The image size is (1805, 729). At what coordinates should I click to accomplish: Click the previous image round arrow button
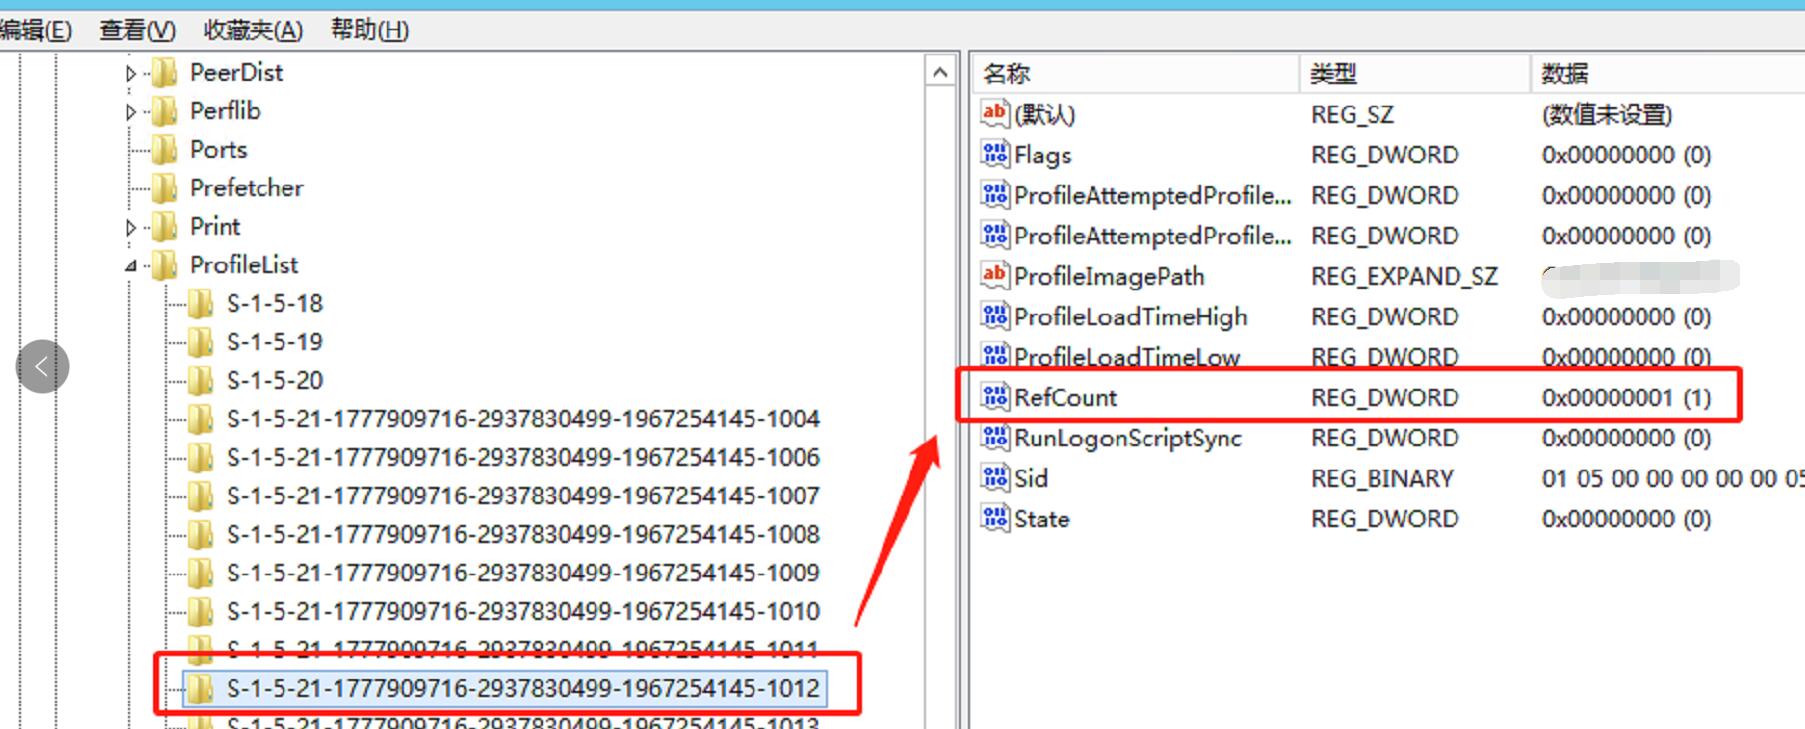point(42,366)
